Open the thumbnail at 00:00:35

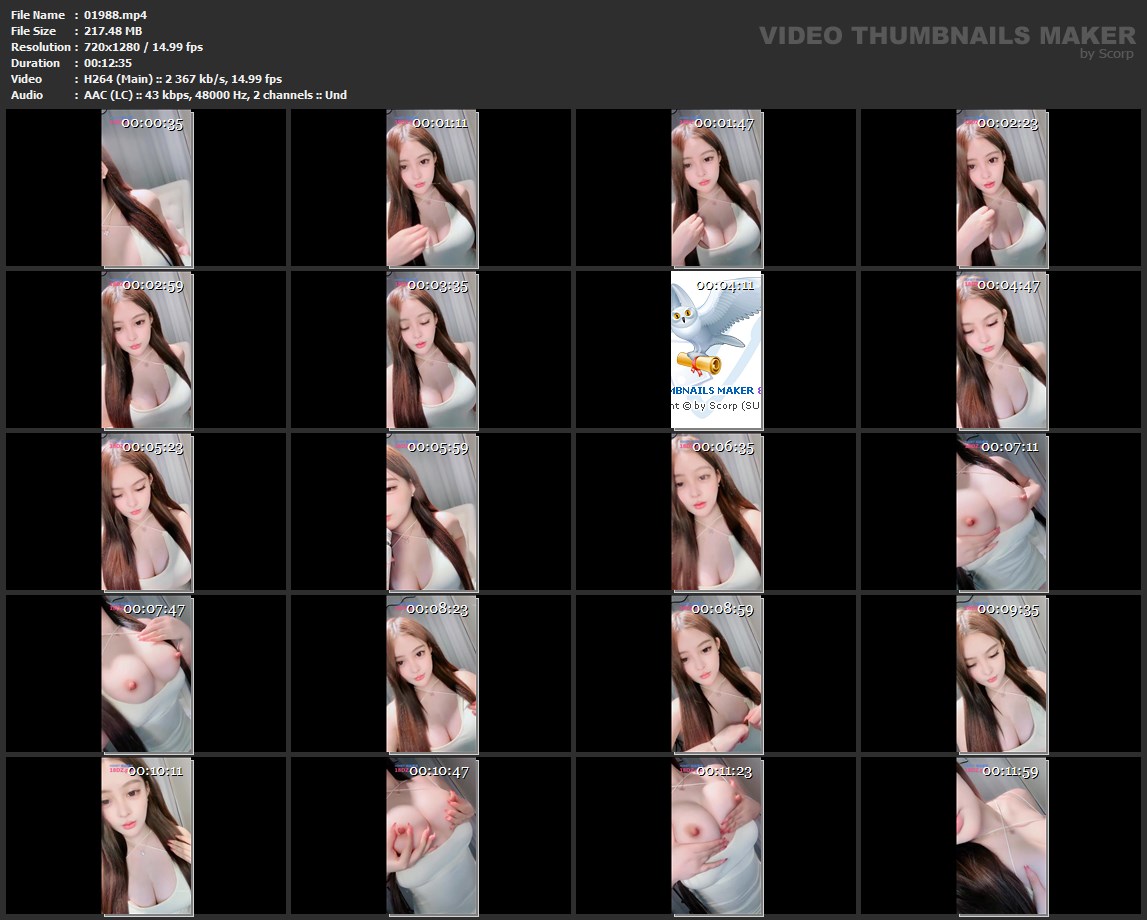tap(147, 188)
